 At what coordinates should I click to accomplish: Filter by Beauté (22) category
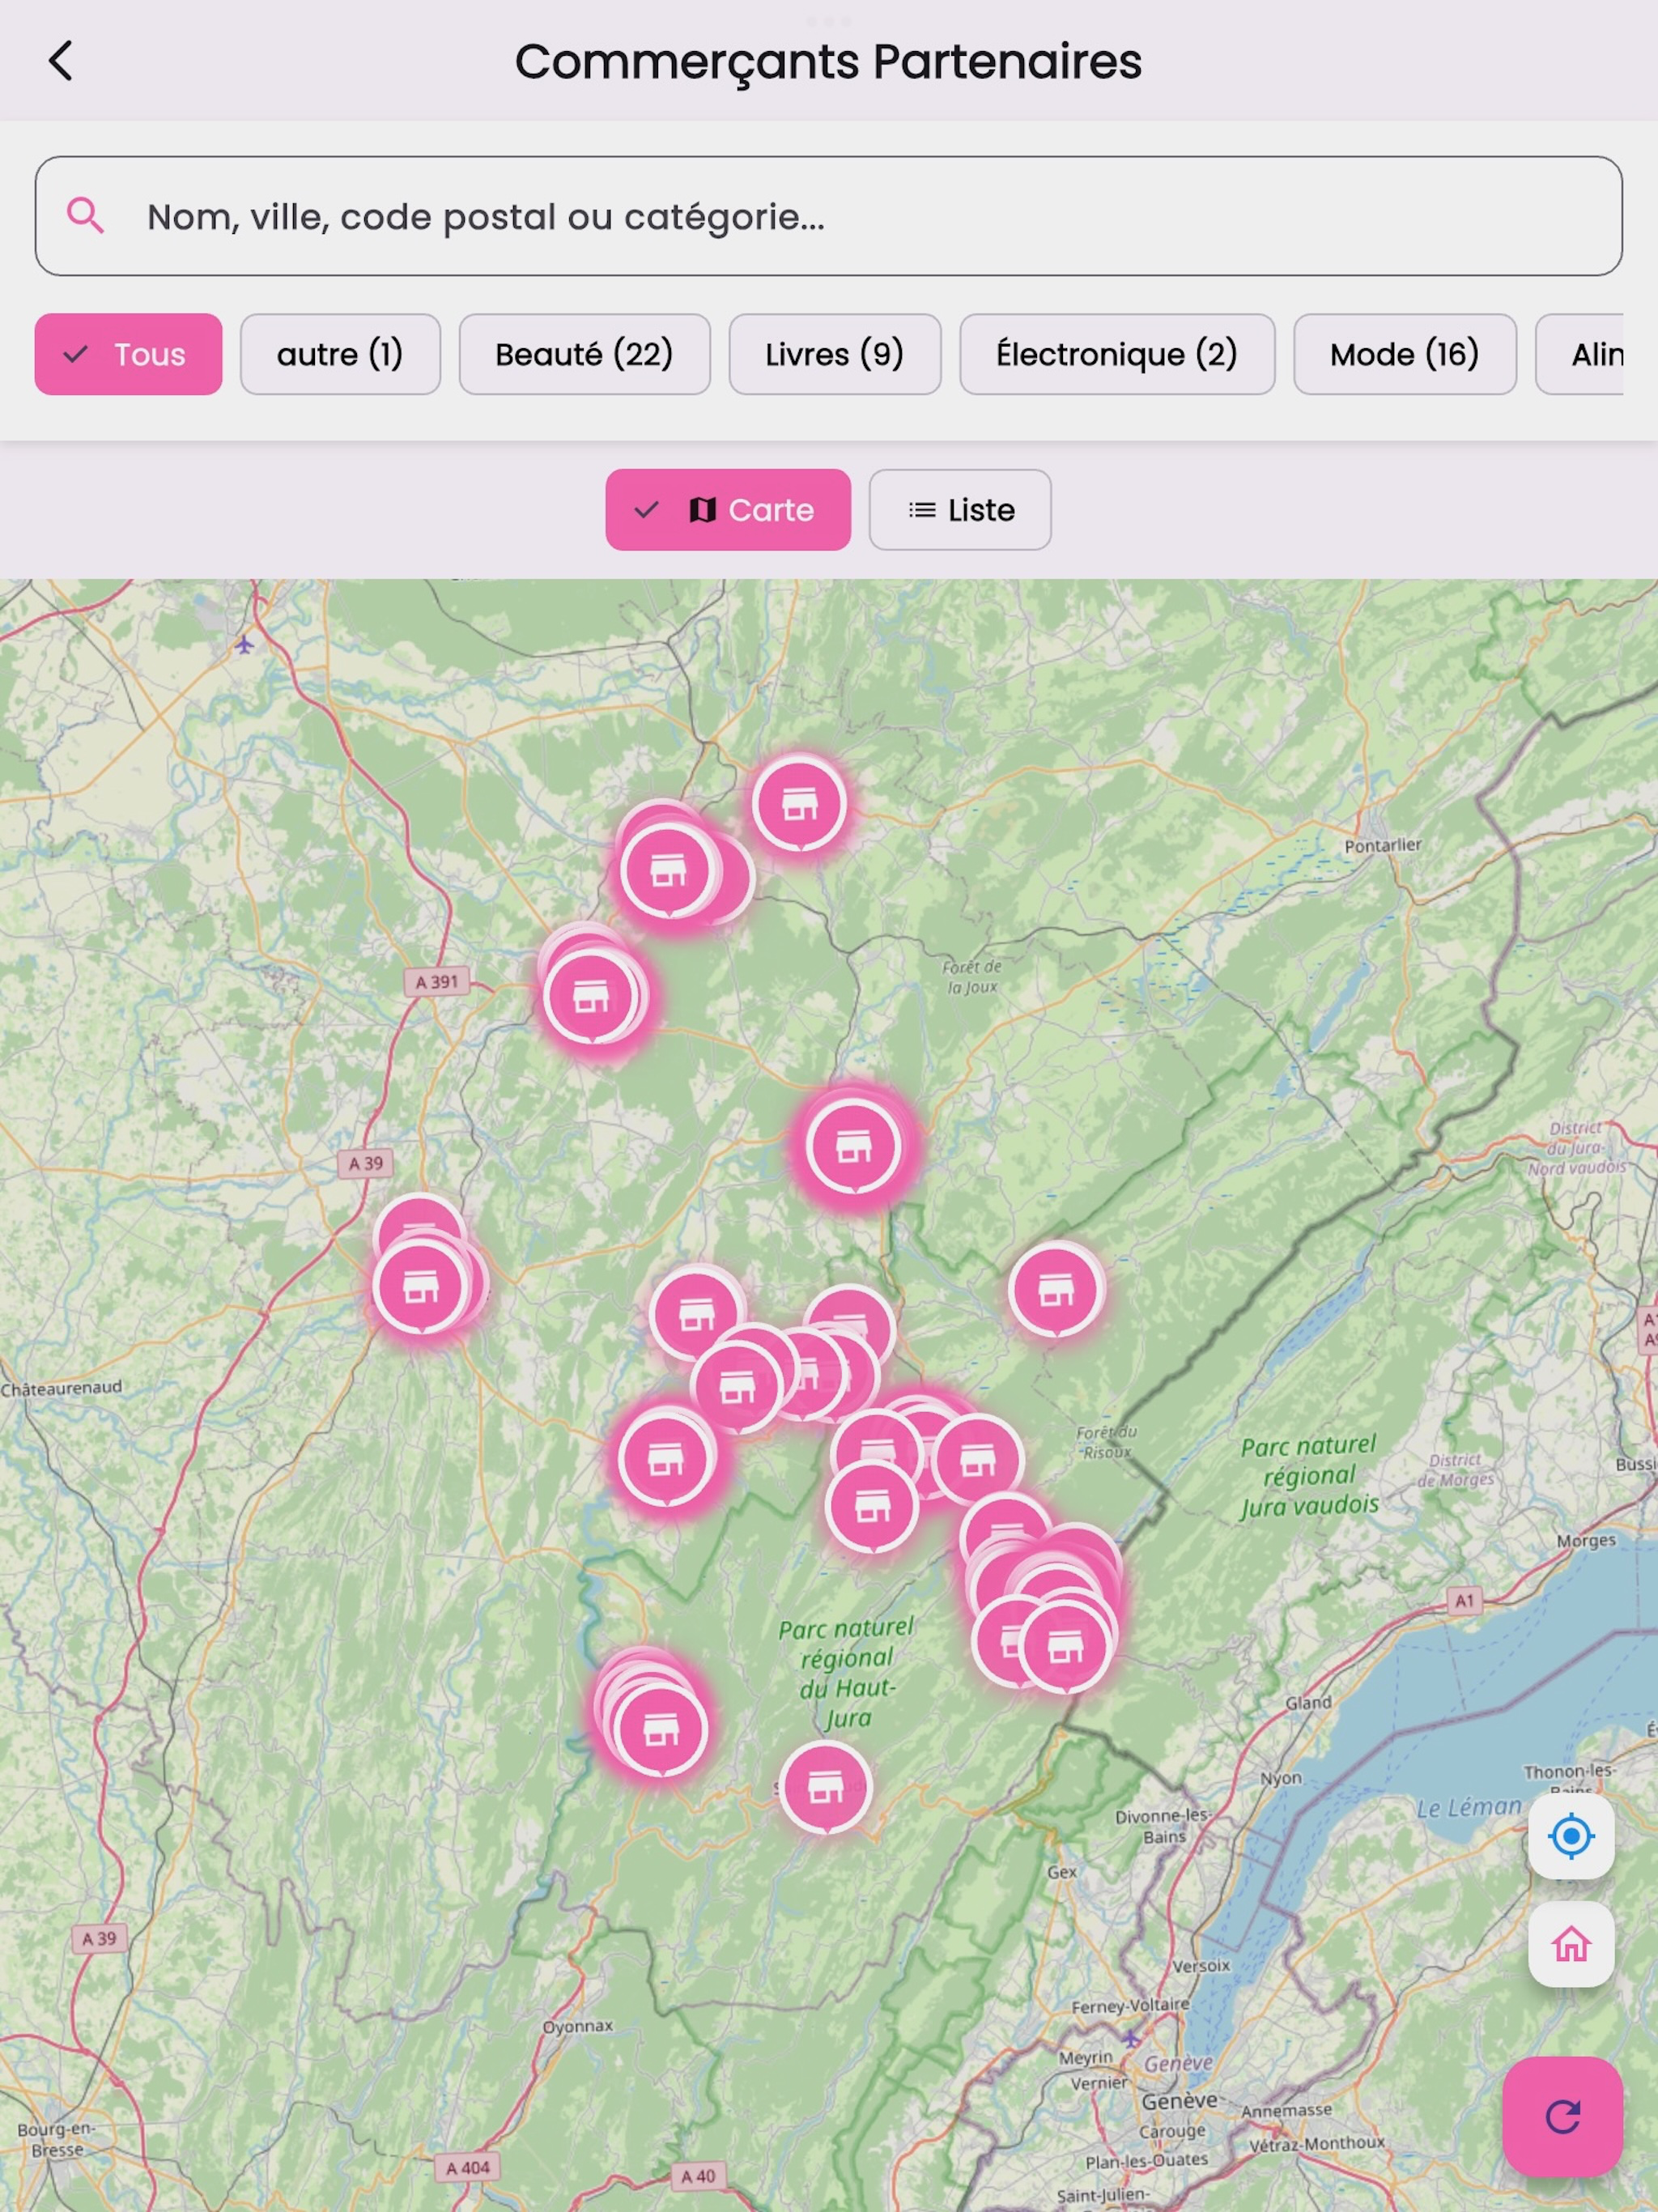584,354
